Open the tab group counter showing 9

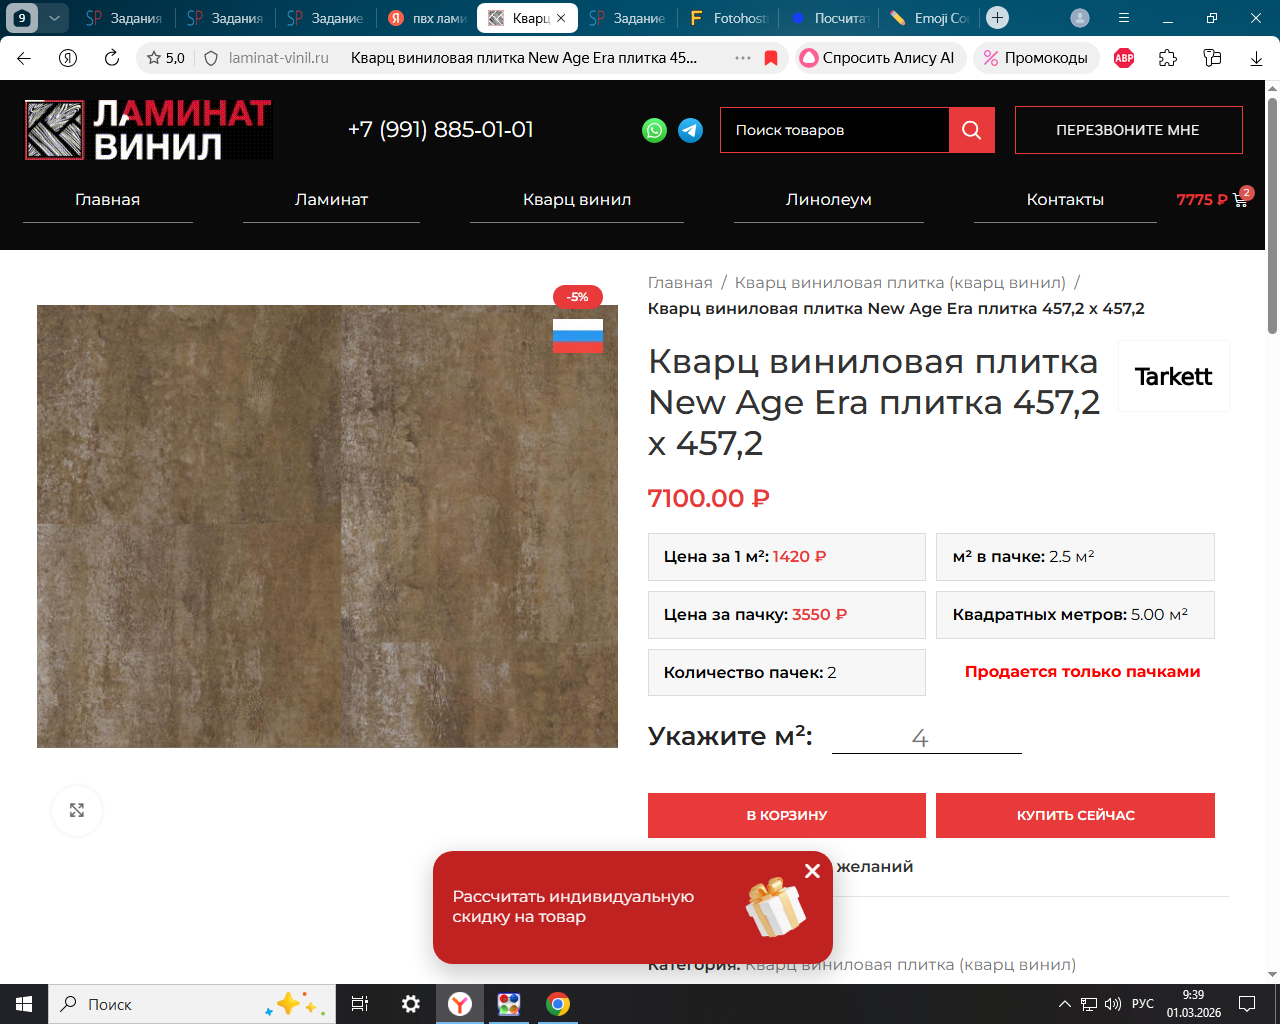[23, 18]
